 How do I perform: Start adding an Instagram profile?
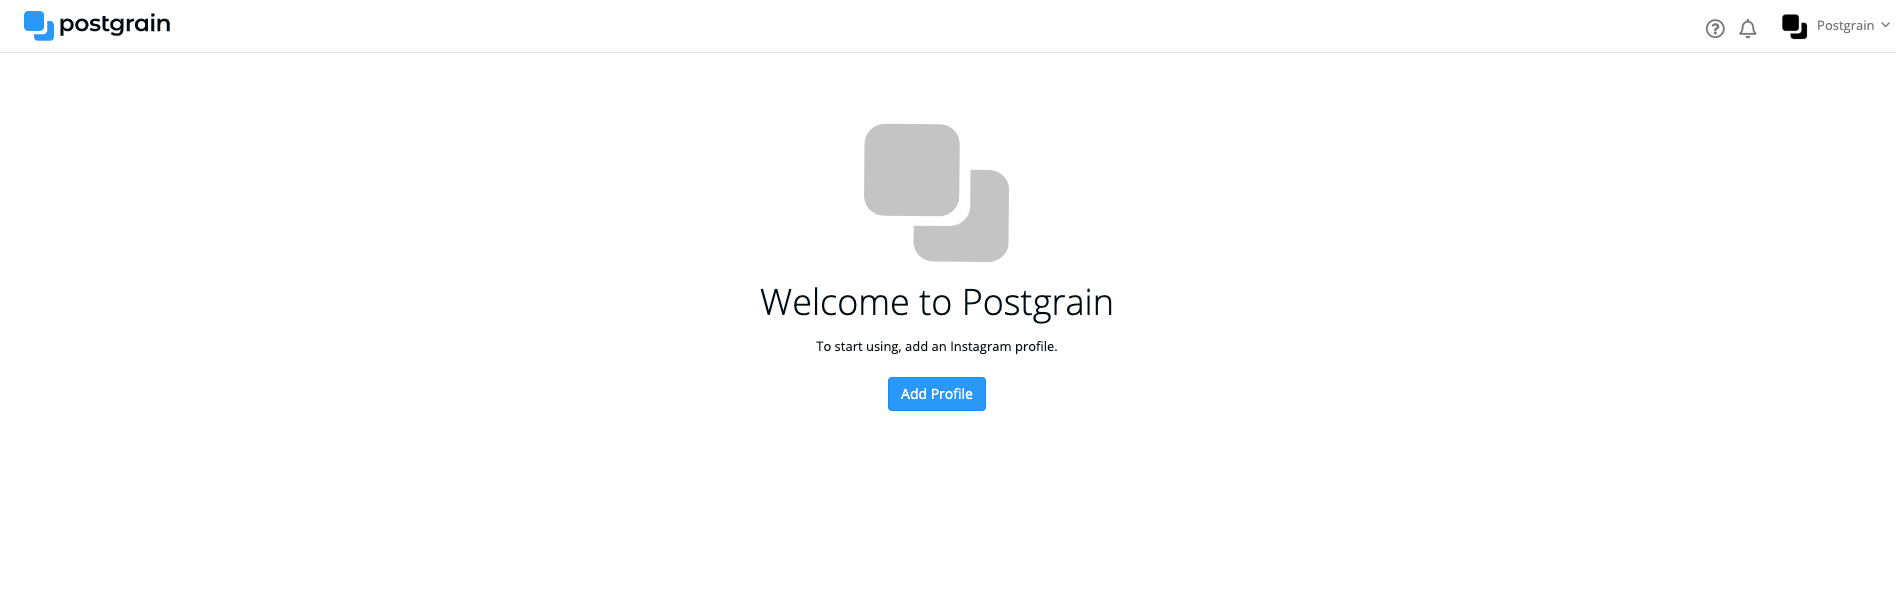pyautogui.click(x=937, y=394)
